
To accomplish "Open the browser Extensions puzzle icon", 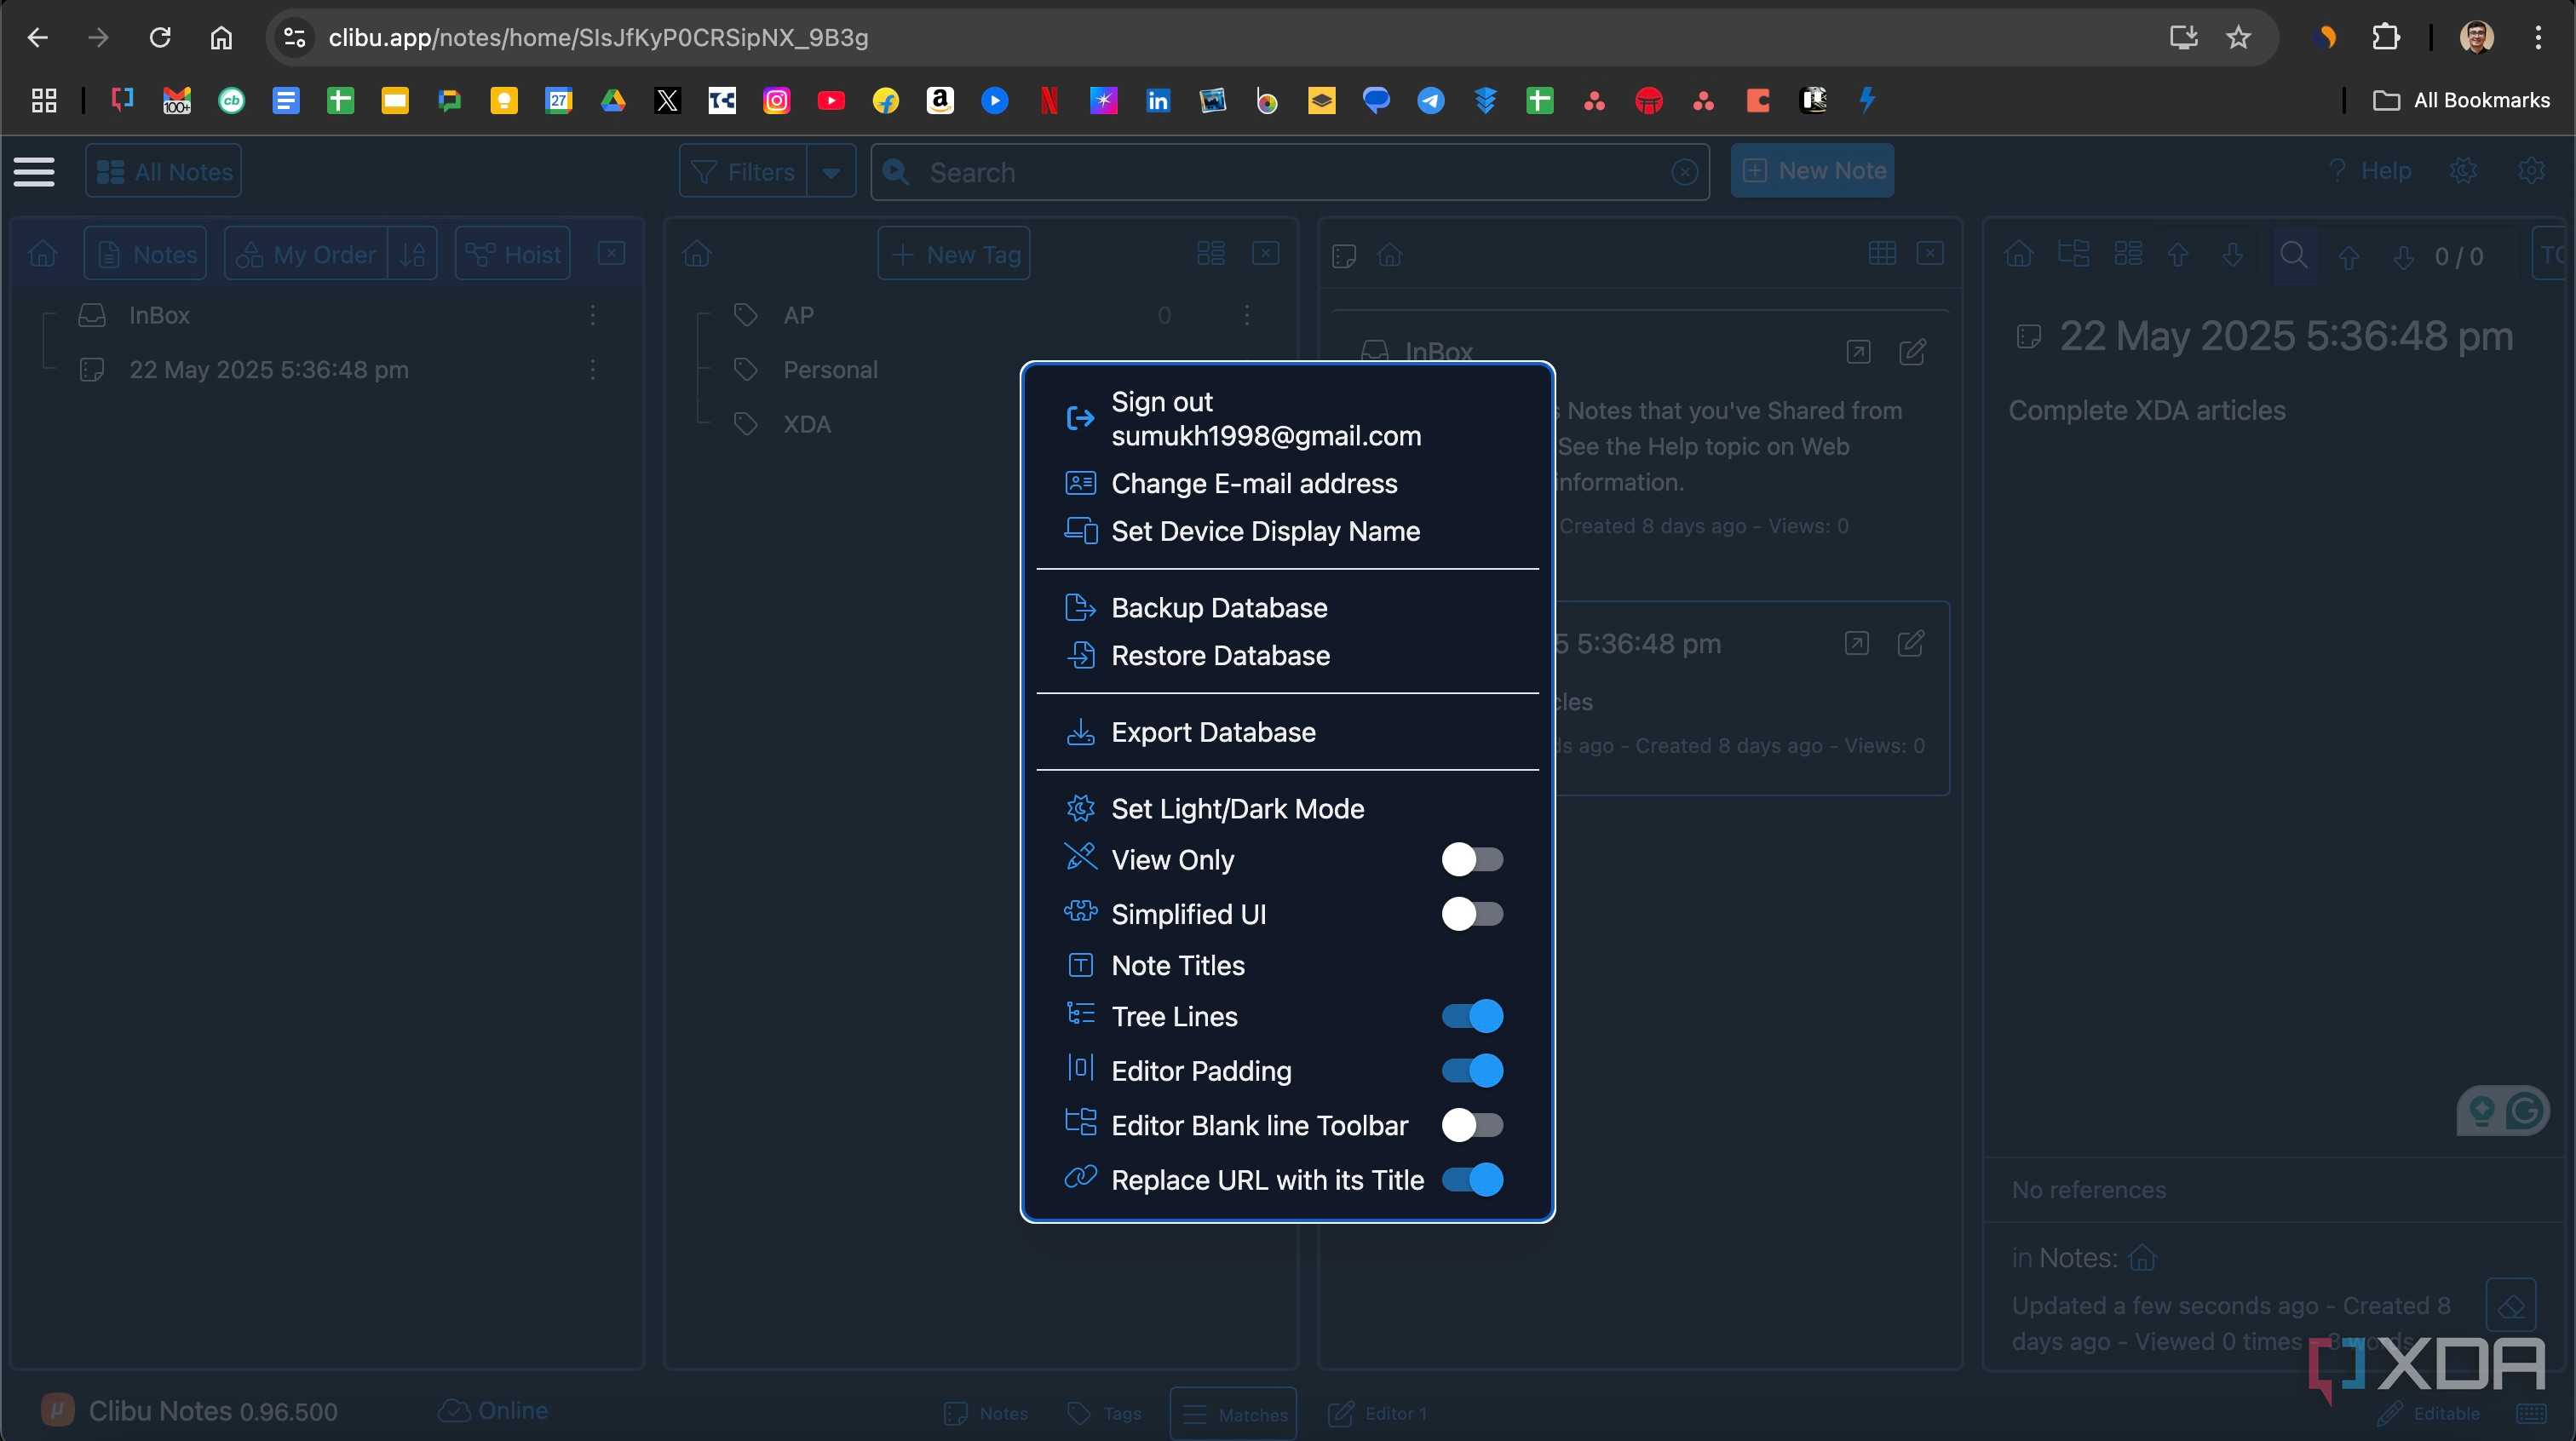I will tap(2385, 38).
